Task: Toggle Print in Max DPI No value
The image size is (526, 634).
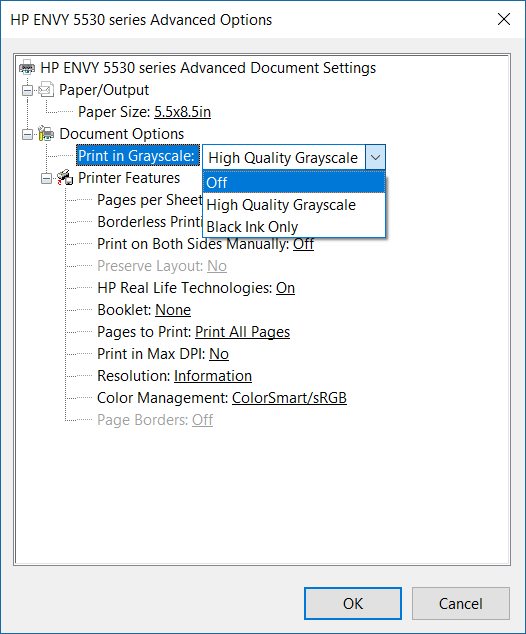Action: pos(219,354)
